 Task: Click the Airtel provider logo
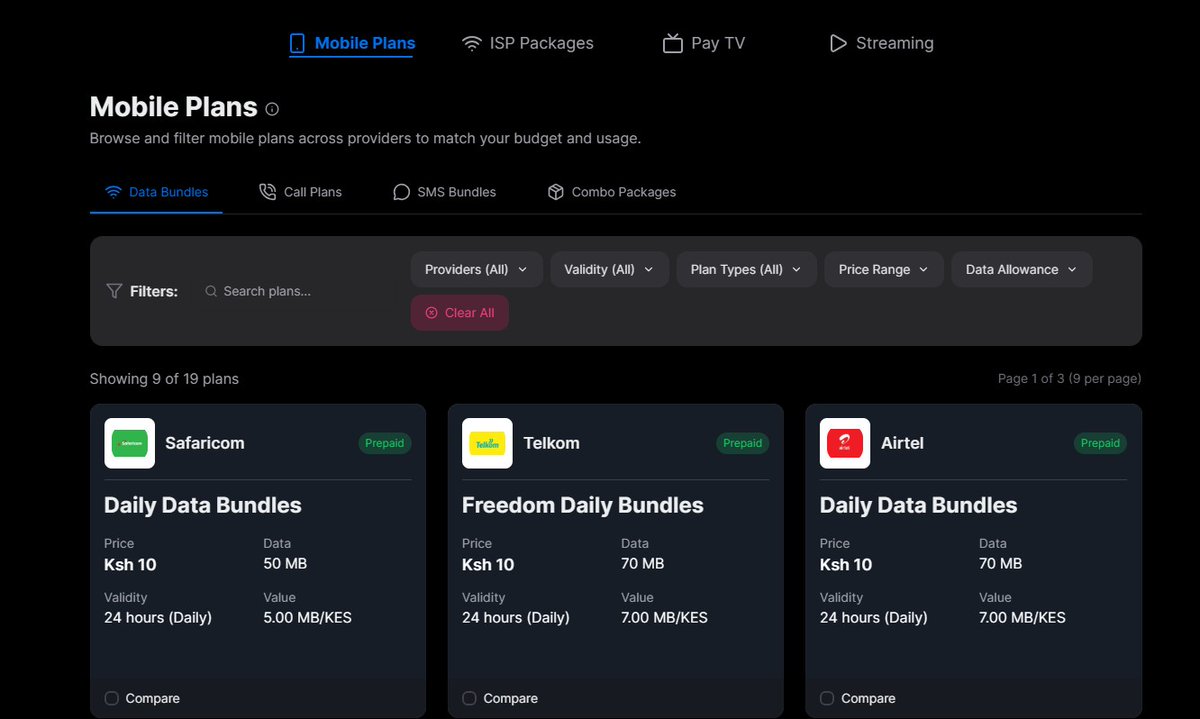point(845,443)
